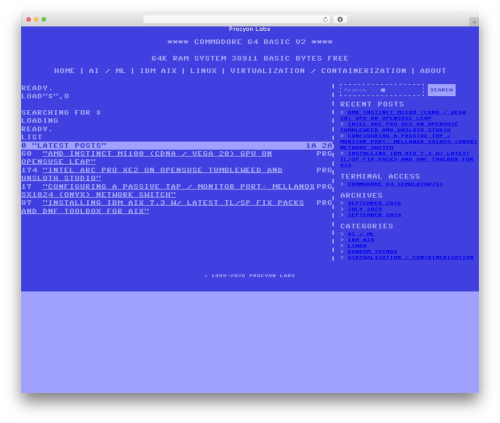This screenshot has height=423, width=500.
Task: Open Recent Posts link for Installing IBM AIX 7.3
Action: (x=407, y=159)
